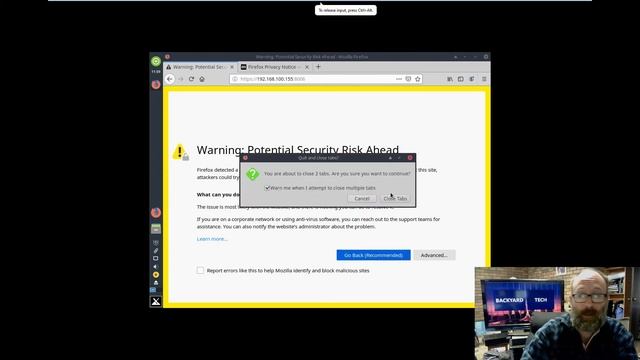Click Go Back (Recommended) button
Viewport: 640px width, 360px height.
coord(373,255)
